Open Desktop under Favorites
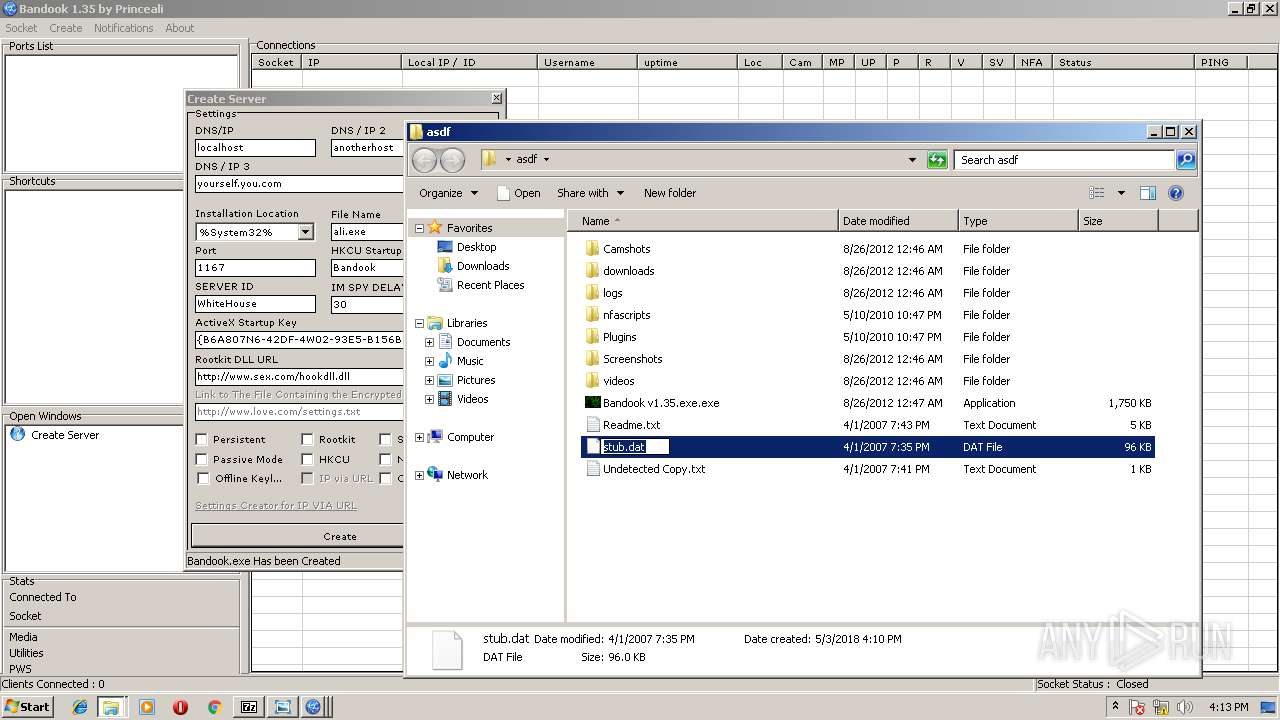This screenshot has height=720, width=1280. coord(476,247)
